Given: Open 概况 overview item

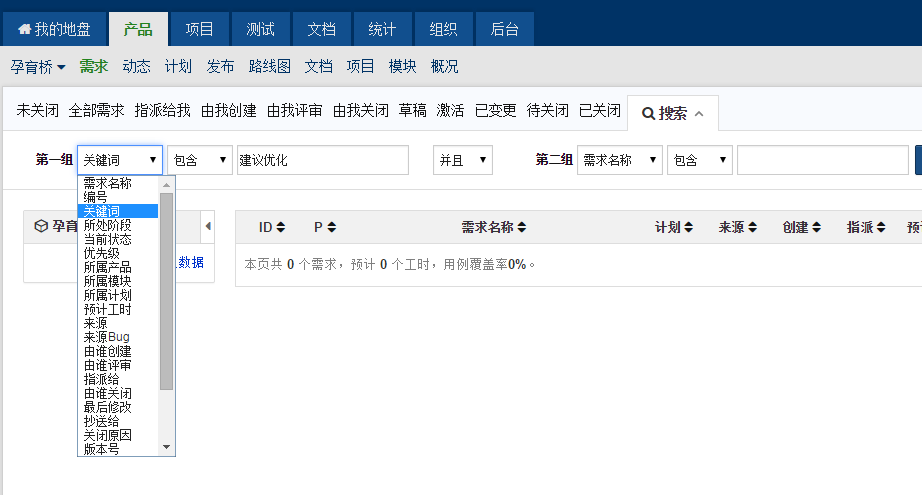Looking at the screenshot, I should coord(445,66).
